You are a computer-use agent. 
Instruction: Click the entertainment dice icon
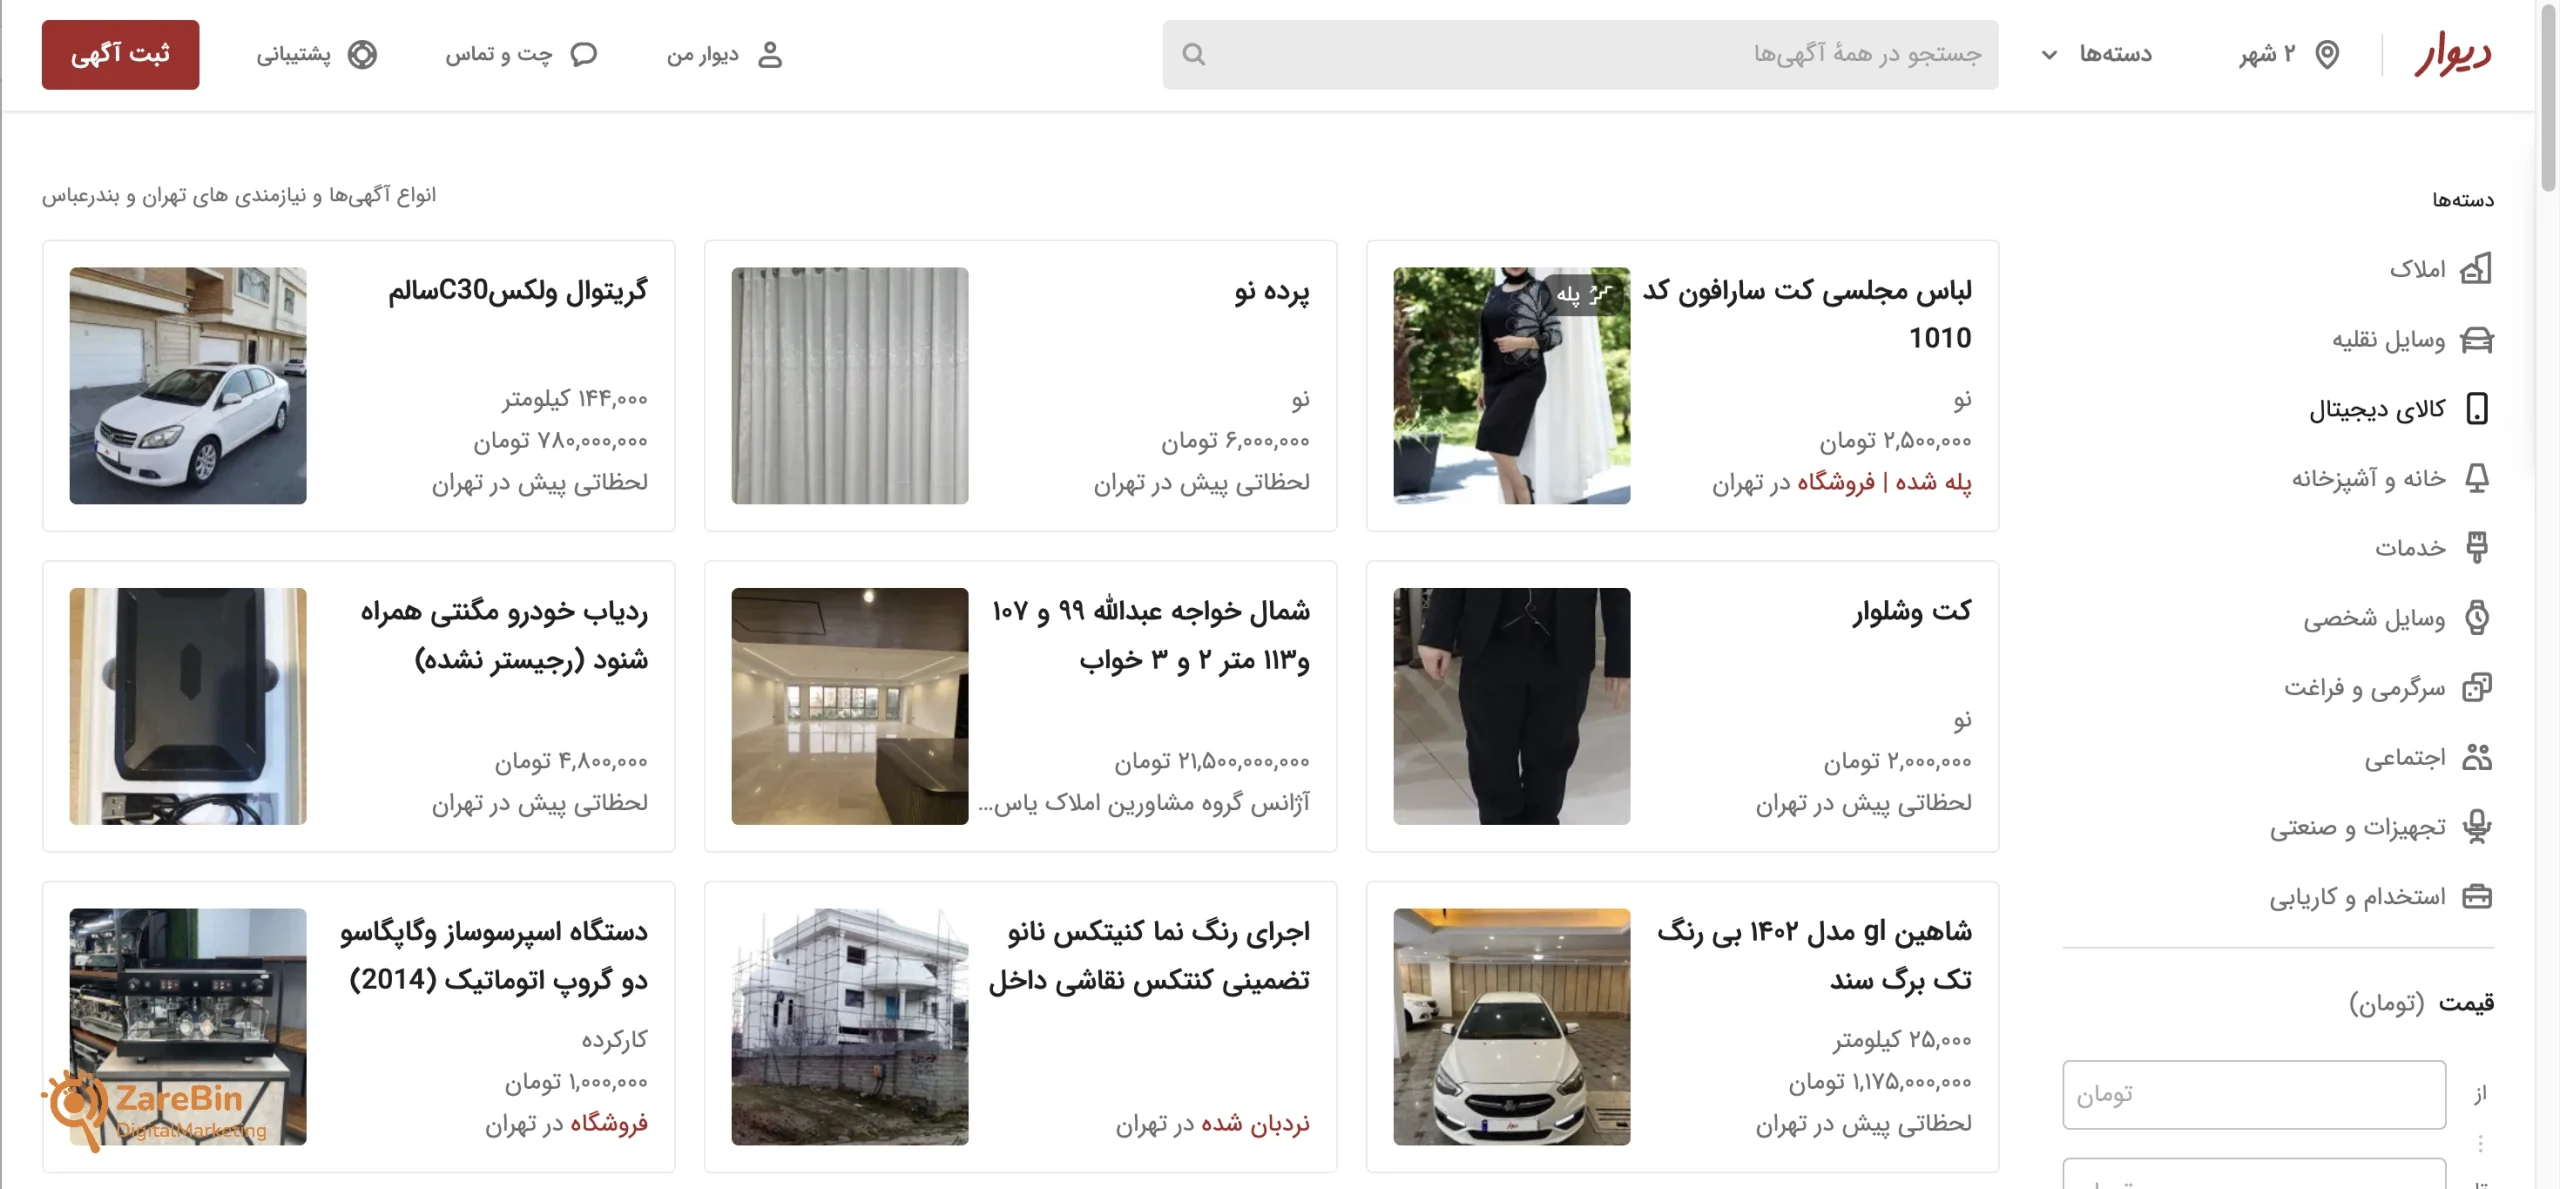pos(2477,687)
